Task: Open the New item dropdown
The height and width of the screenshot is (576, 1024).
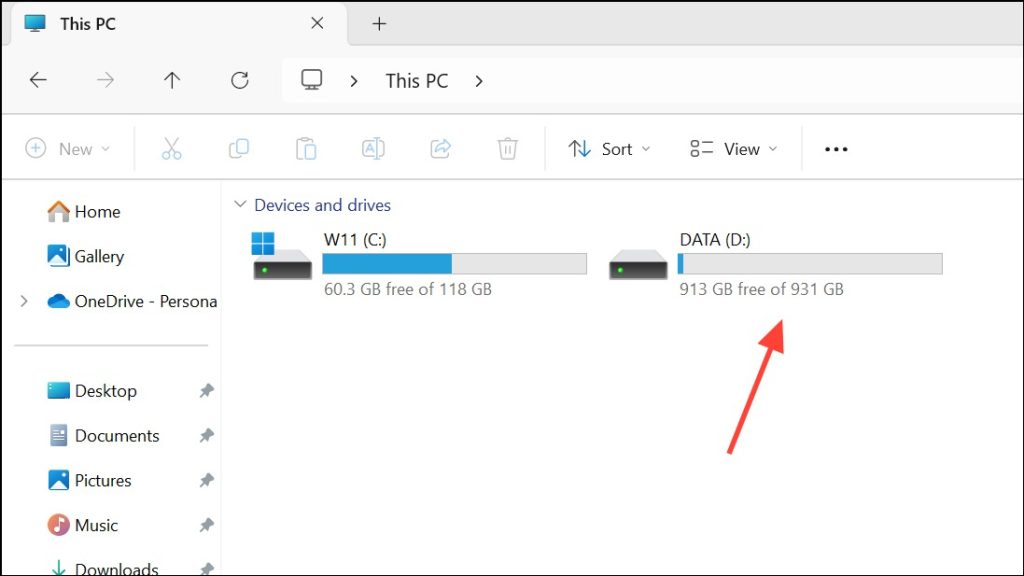Action: click(x=67, y=149)
